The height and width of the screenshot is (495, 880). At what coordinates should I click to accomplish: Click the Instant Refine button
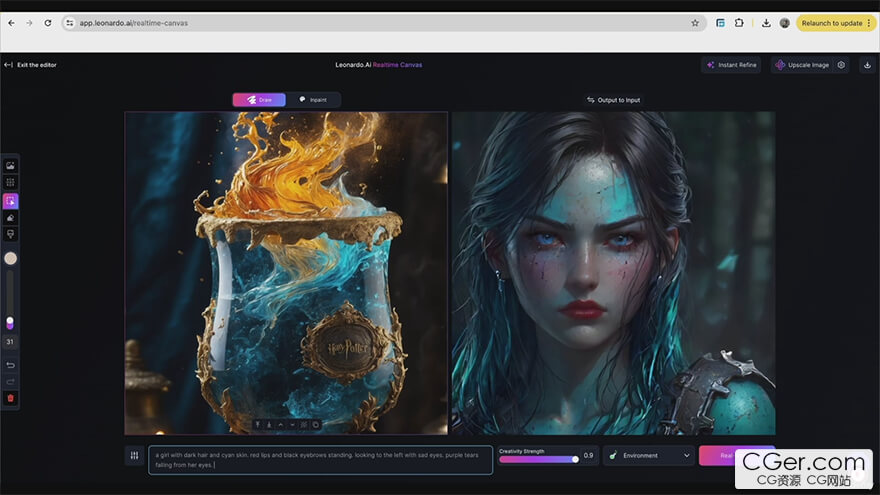pyautogui.click(x=731, y=65)
